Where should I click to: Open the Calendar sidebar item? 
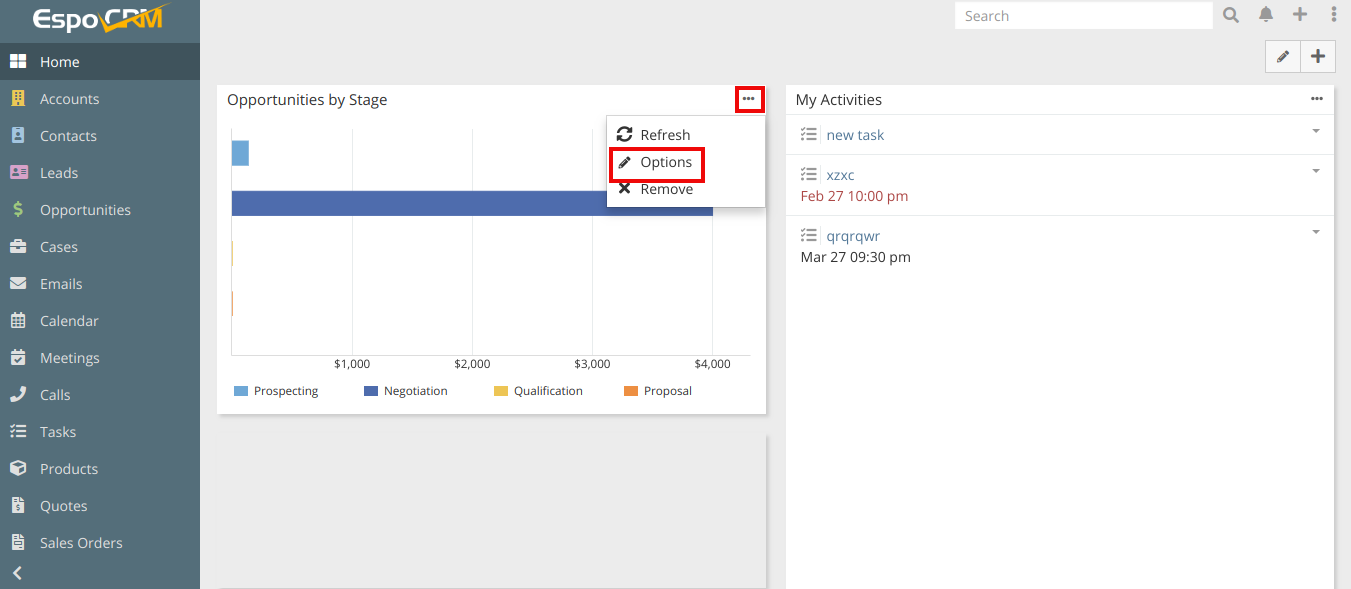pyautogui.click(x=69, y=321)
